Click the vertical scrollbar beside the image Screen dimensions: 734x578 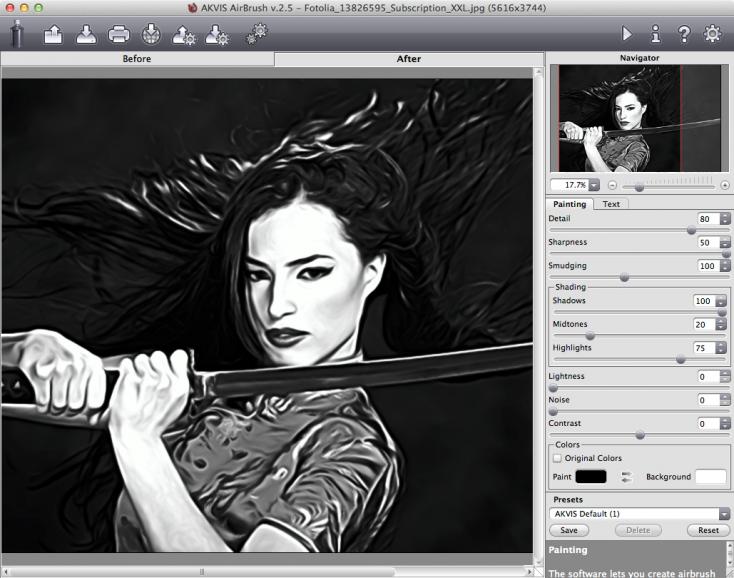(538, 317)
